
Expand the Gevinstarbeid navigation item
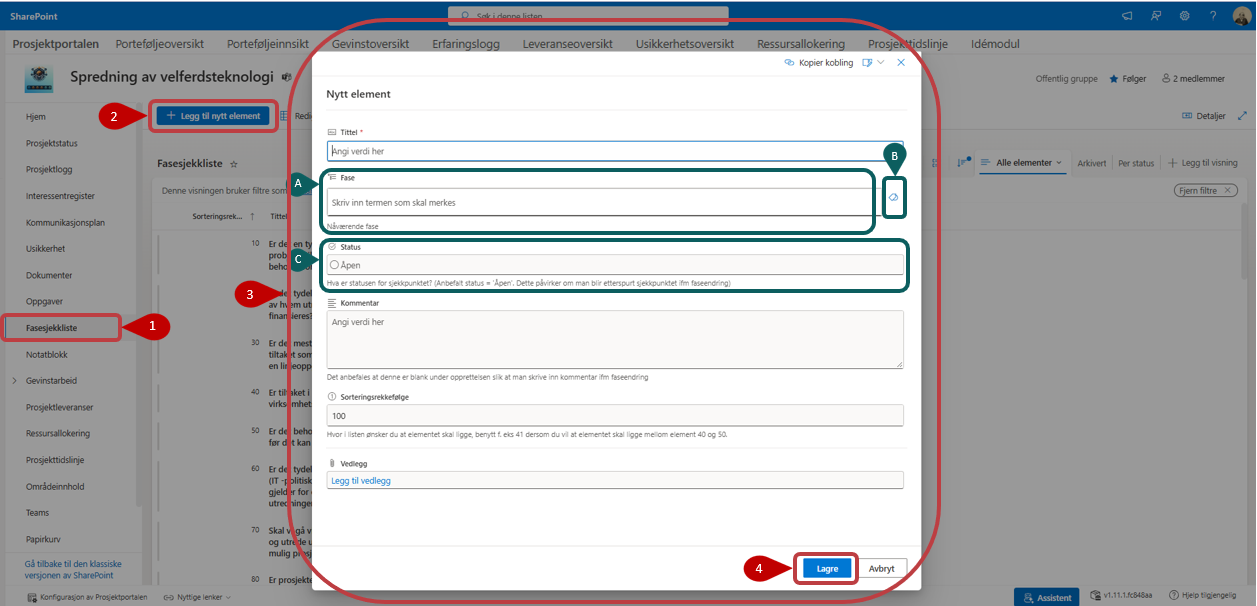[x=14, y=381]
